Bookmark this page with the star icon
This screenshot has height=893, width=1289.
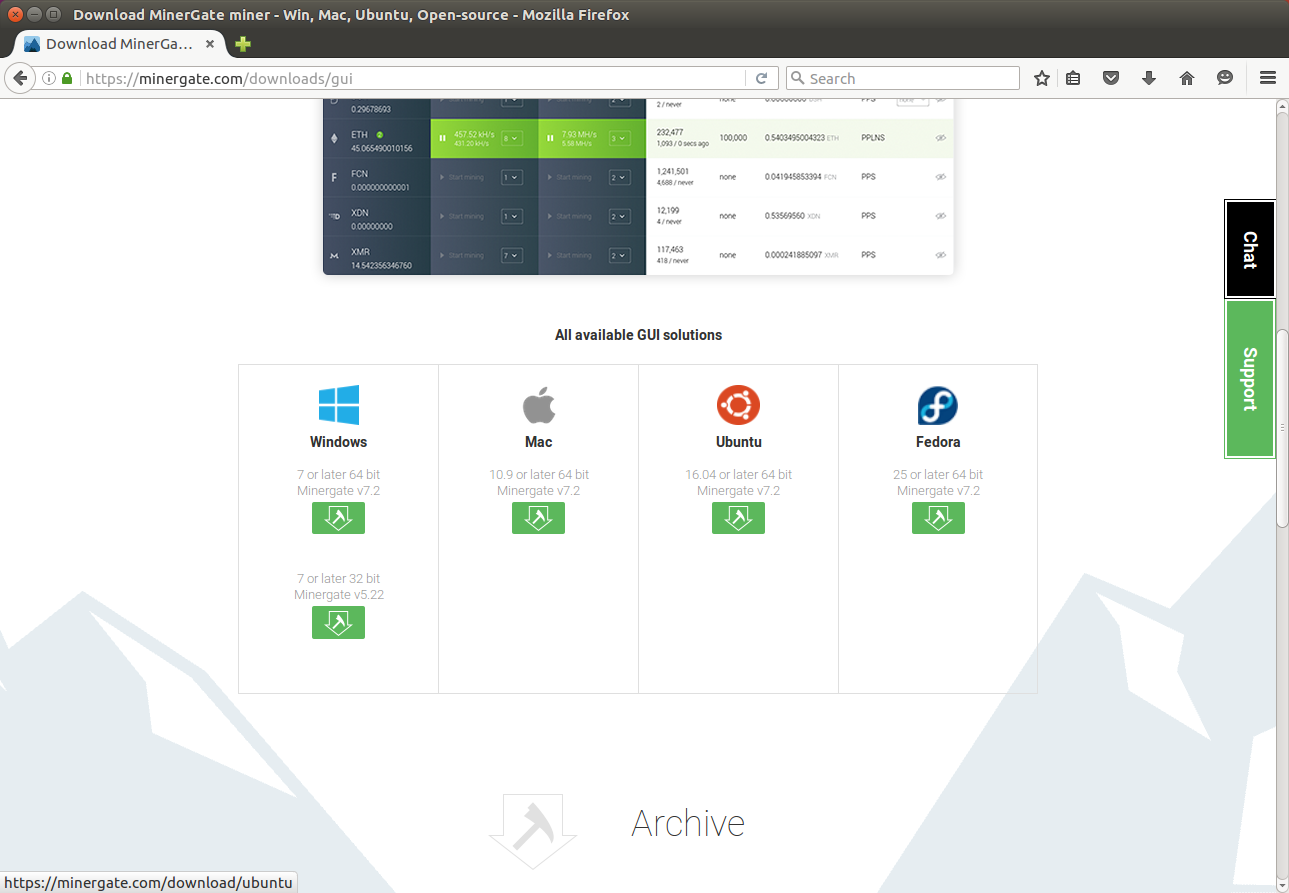click(x=1042, y=78)
